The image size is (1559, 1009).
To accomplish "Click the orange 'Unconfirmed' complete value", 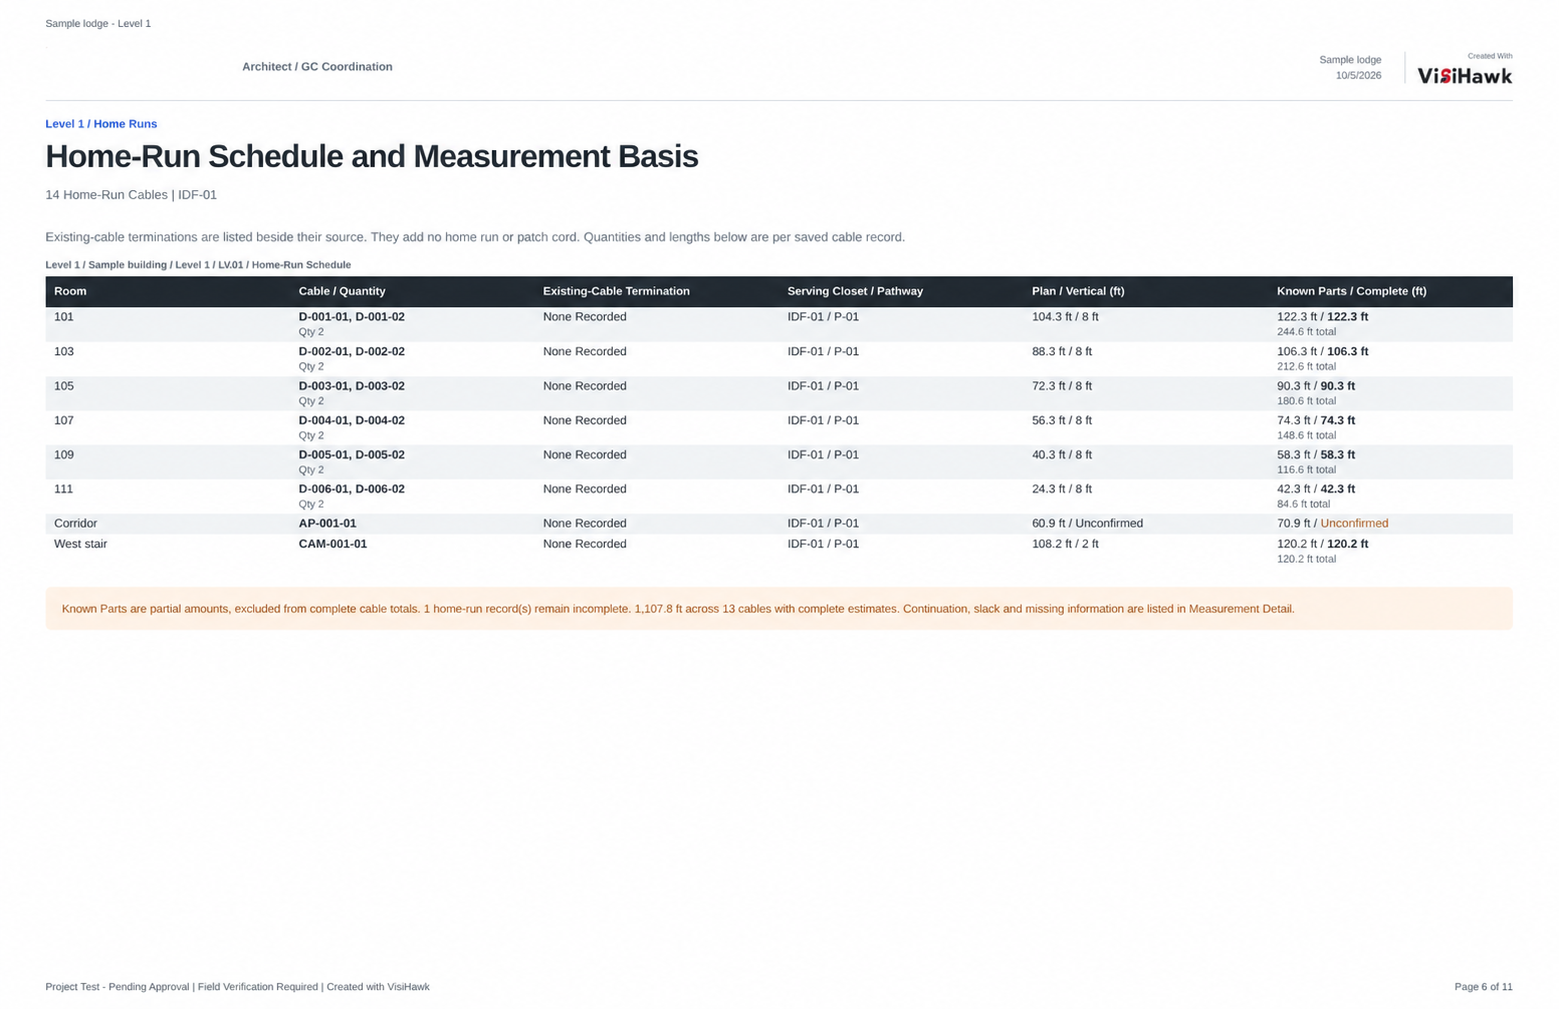I will pyautogui.click(x=1354, y=523).
